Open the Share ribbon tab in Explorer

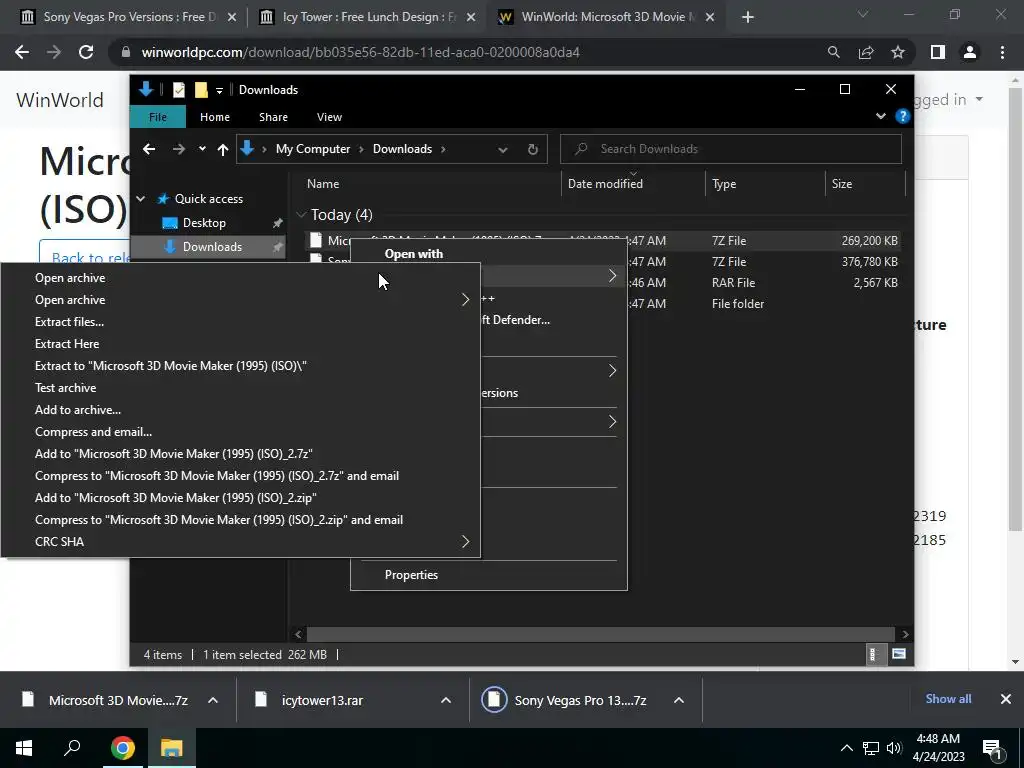tap(273, 117)
